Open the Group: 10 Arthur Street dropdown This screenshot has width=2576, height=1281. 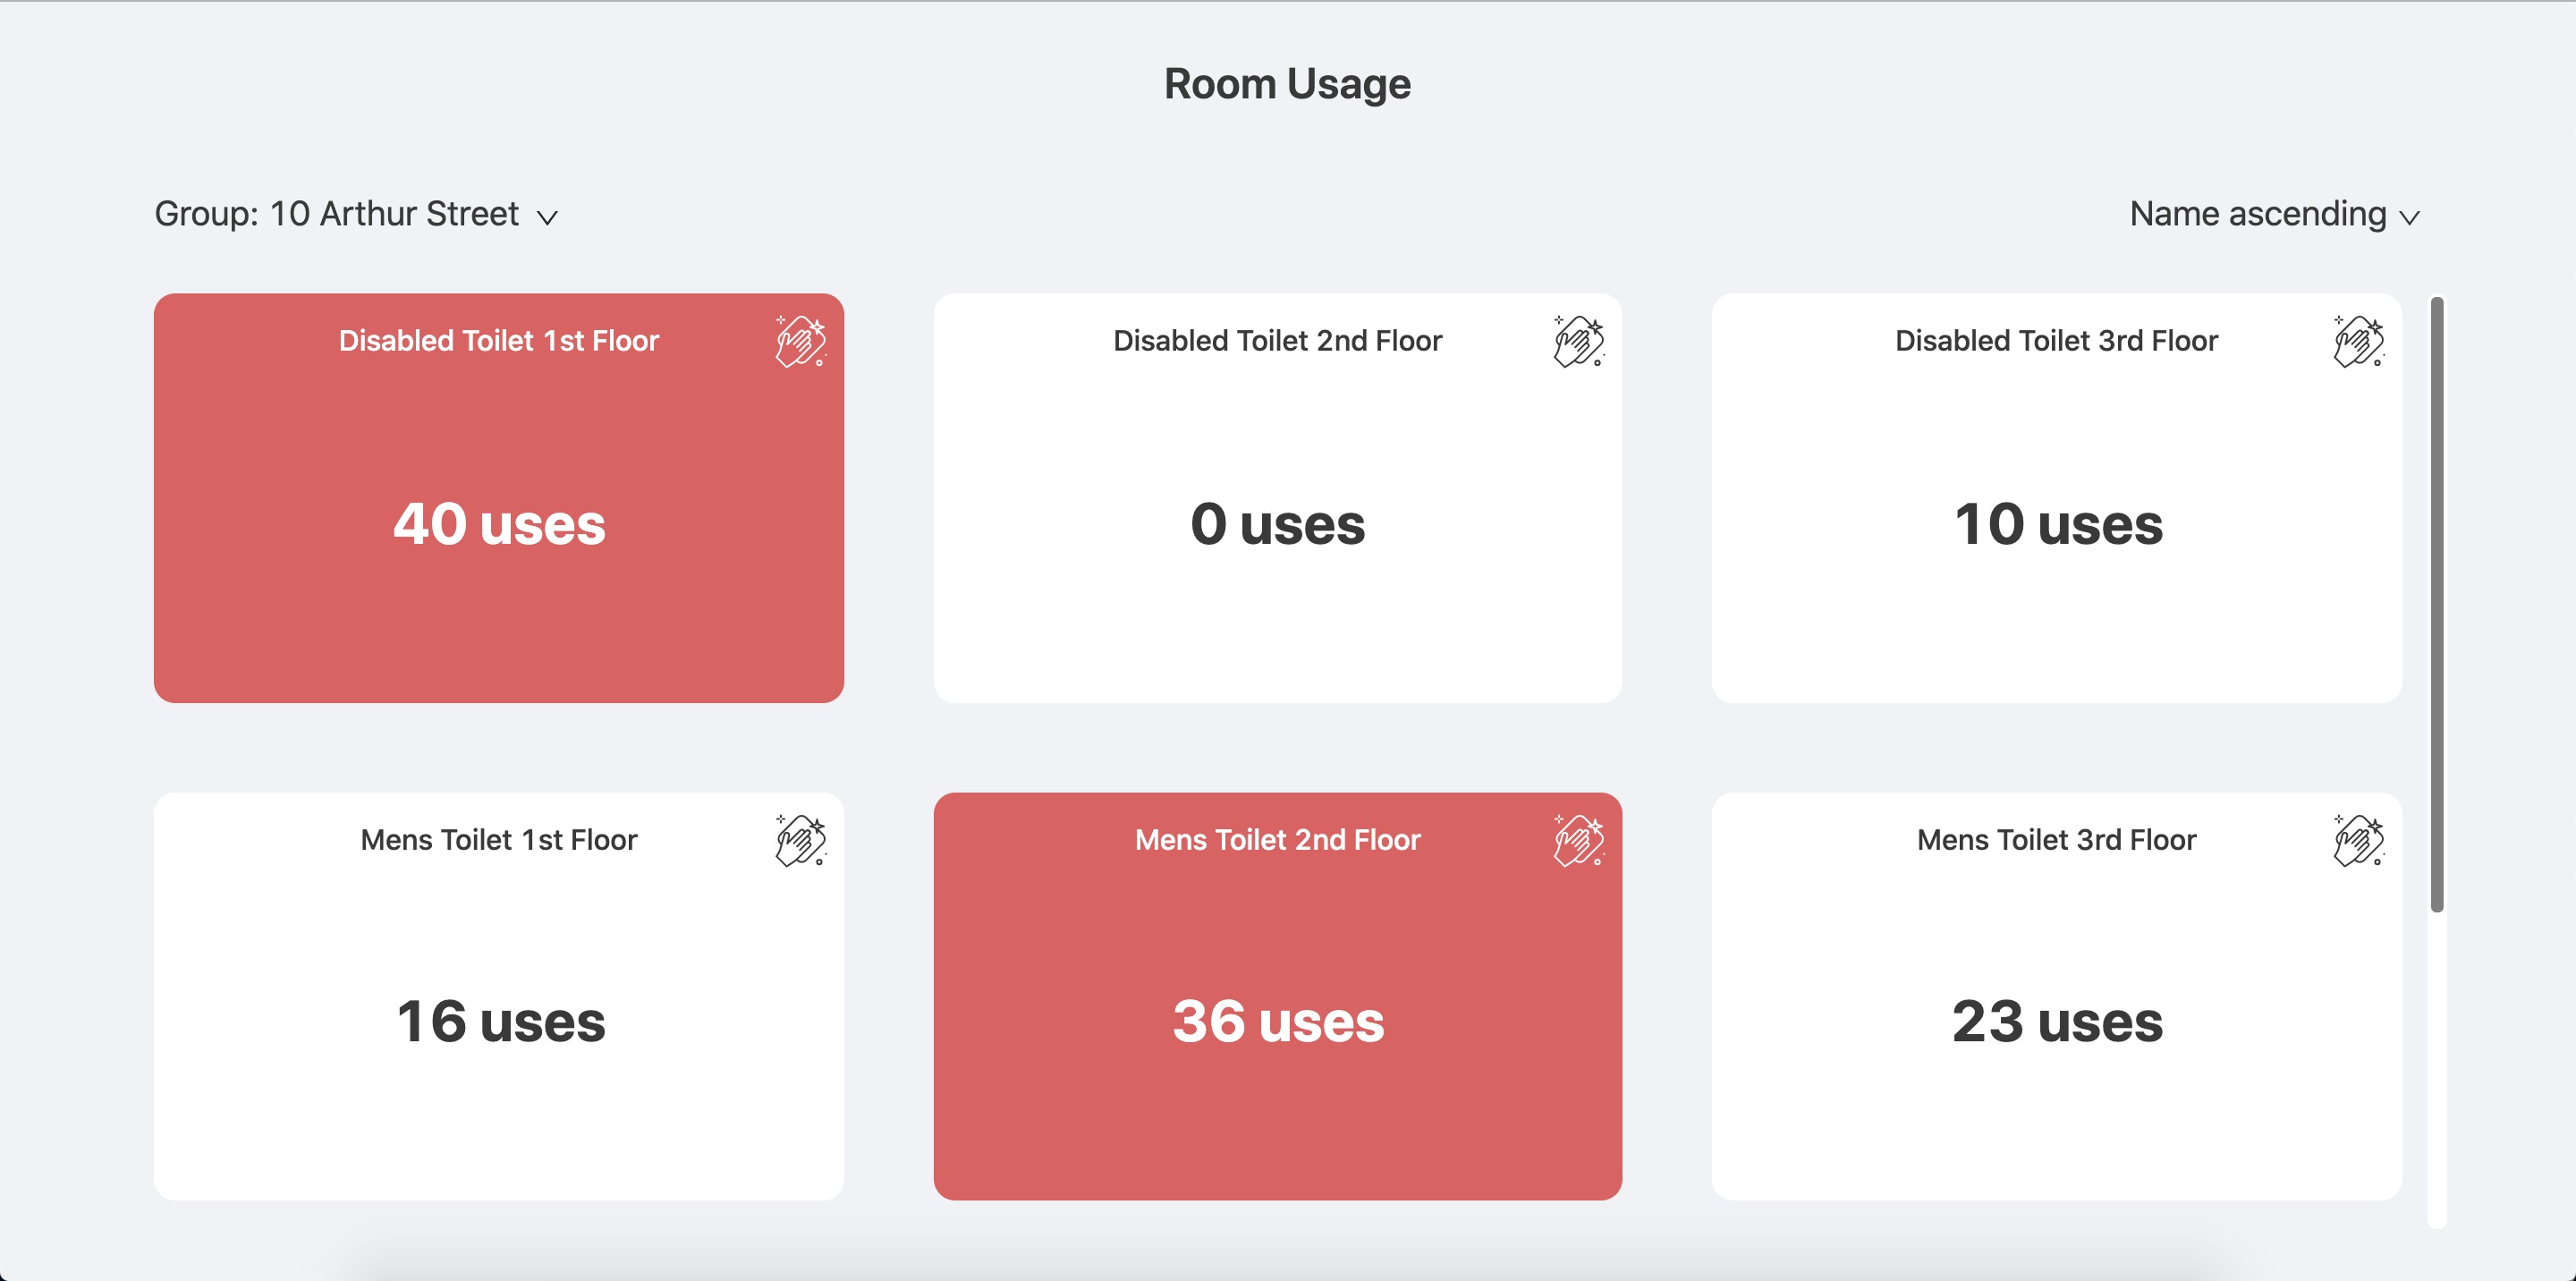pyautogui.click(x=356, y=214)
